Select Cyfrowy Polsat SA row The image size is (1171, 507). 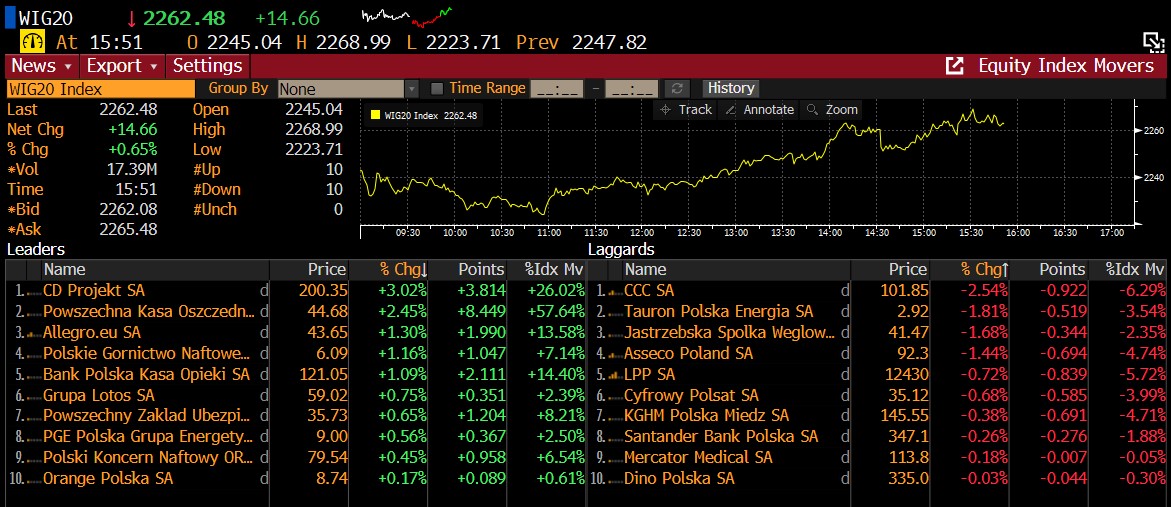(878, 395)
